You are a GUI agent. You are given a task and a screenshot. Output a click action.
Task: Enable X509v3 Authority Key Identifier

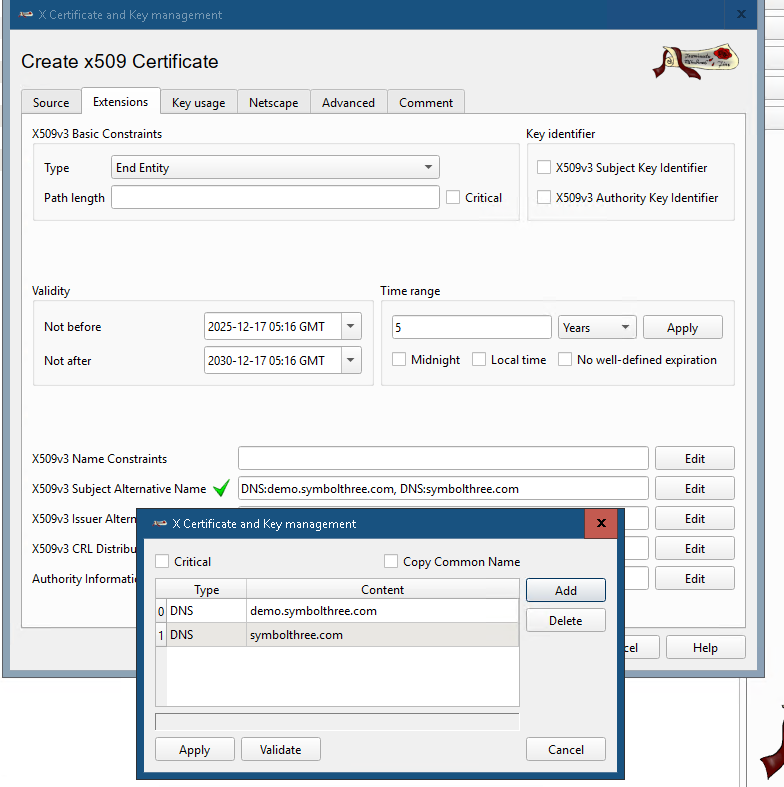(544, 197)
